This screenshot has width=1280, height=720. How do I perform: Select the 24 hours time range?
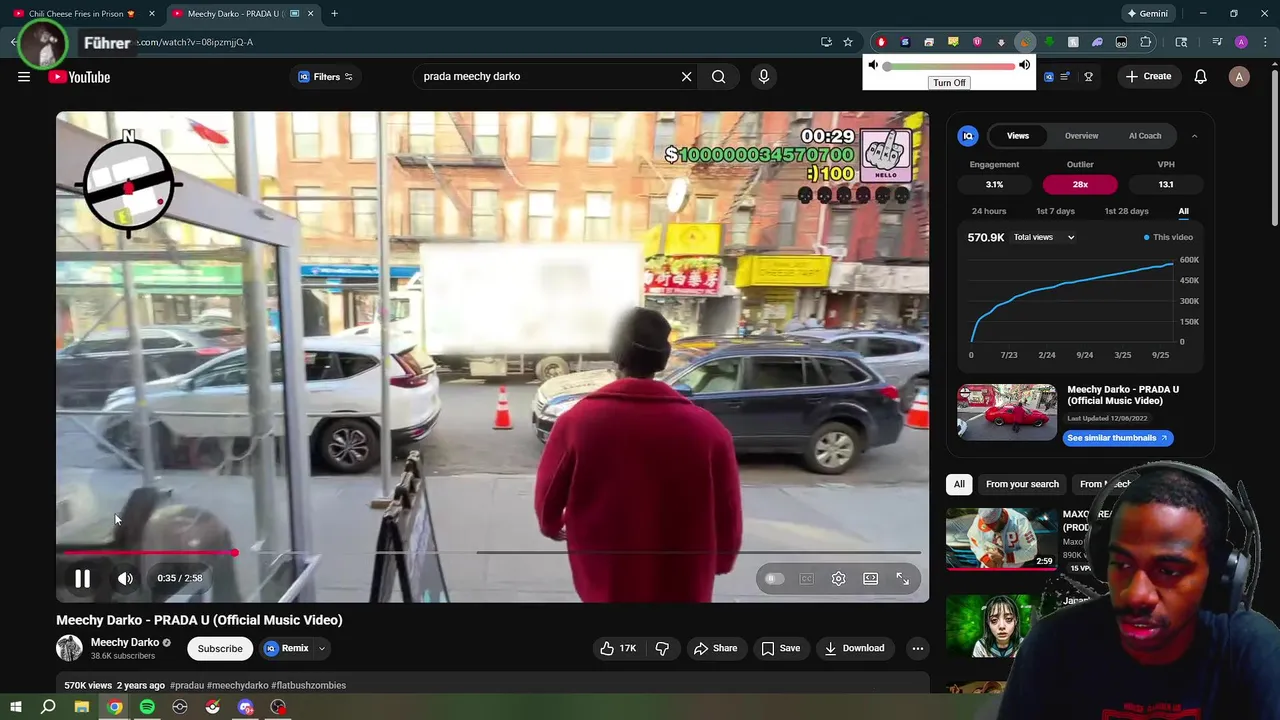point(989,211)
